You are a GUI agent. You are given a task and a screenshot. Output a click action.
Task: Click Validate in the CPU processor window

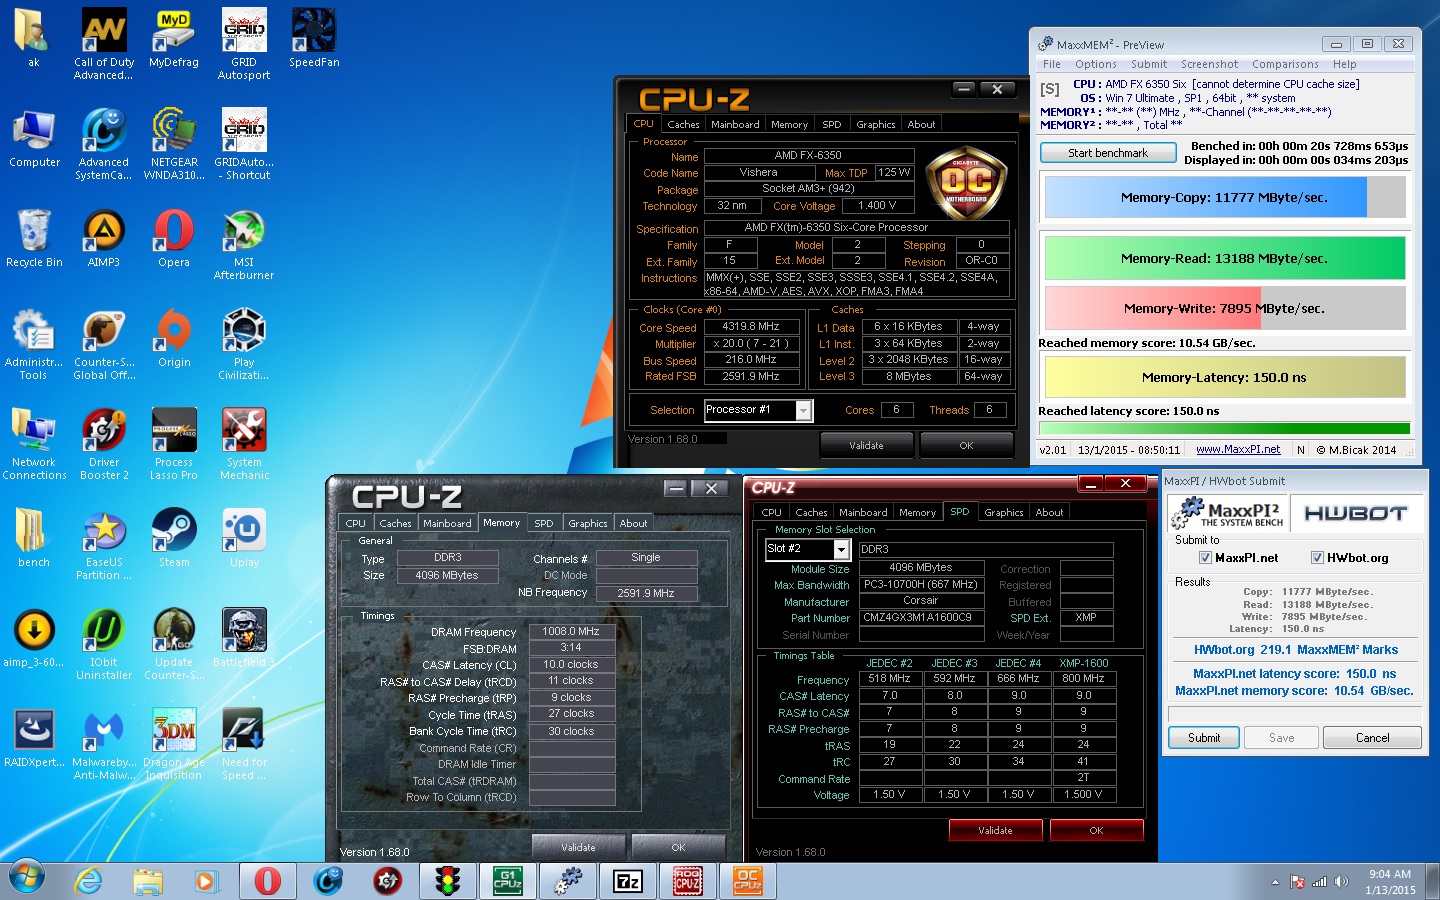tap(866, 445)
